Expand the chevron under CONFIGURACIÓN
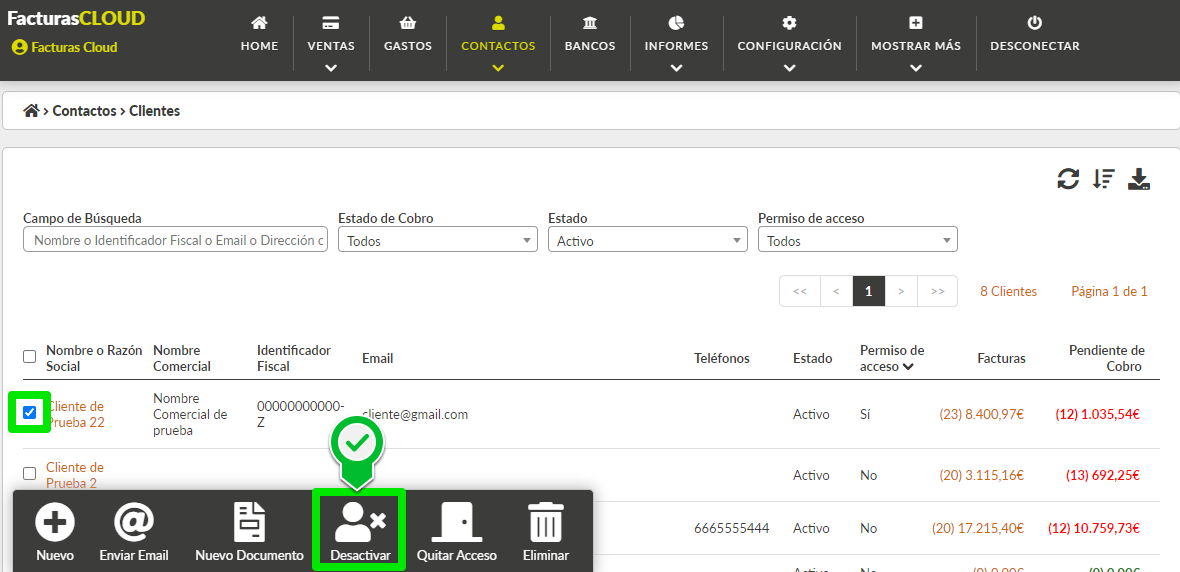Viewport: 1180px width, 572px height. (789, 68)
